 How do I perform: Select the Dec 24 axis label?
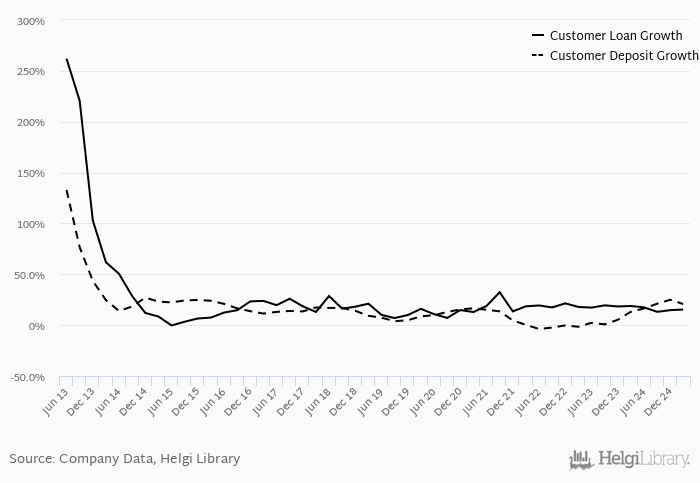(660, 402)
